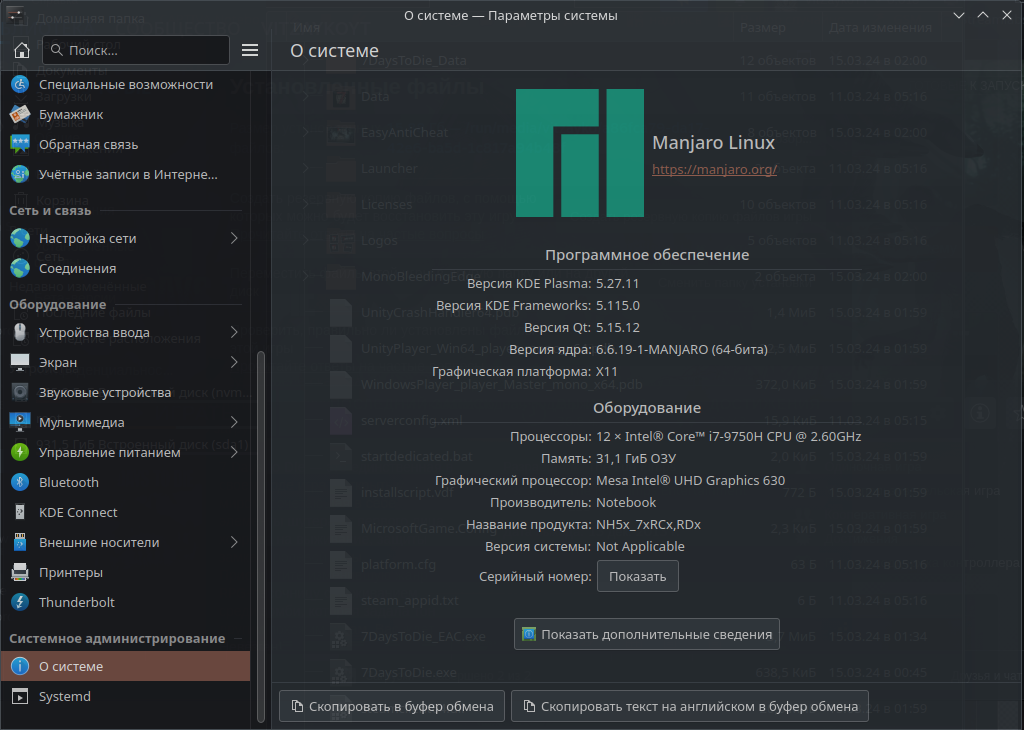Image resolution: width=1024 pixels, height=730 pixels.
Task: Click the О системе info icon
Action: (20, 667)
